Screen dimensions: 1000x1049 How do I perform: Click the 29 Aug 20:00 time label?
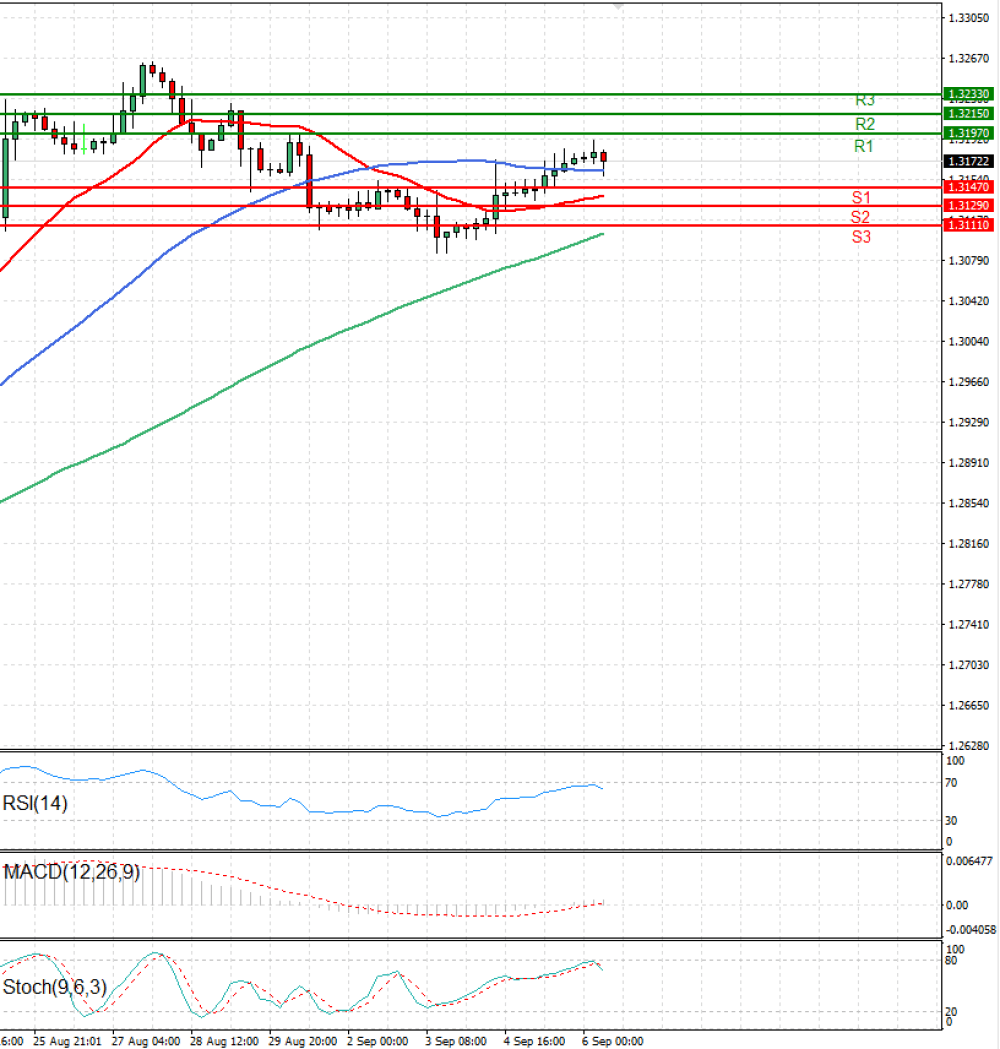point(303,1042)
